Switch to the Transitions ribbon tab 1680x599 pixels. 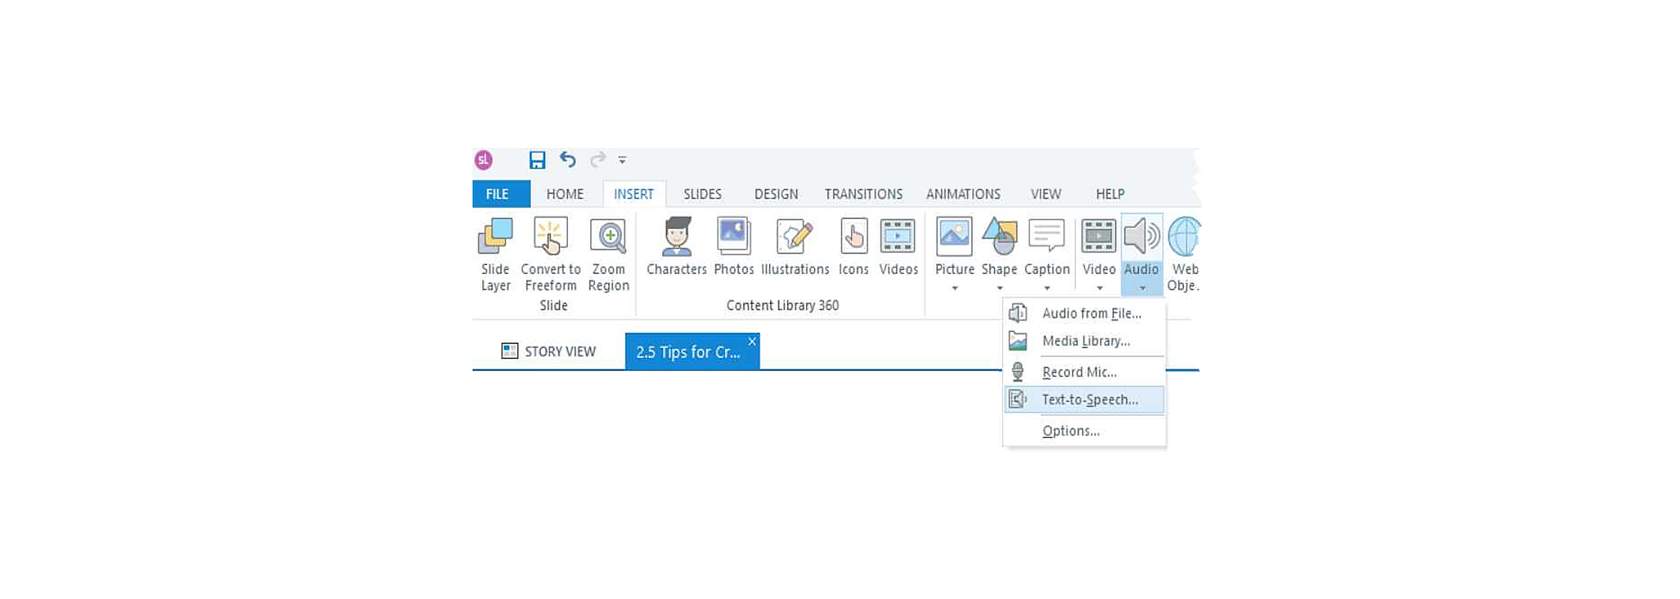tap(863, 194)
